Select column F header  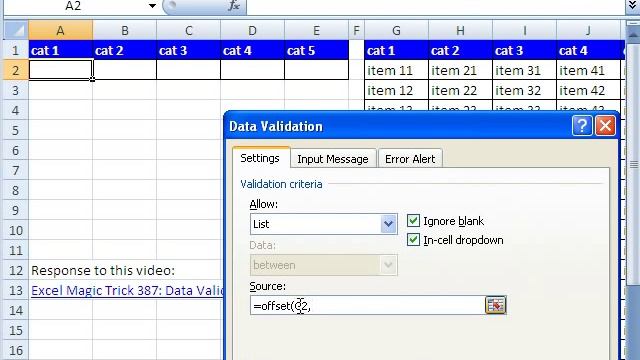[x=356, y=31]
